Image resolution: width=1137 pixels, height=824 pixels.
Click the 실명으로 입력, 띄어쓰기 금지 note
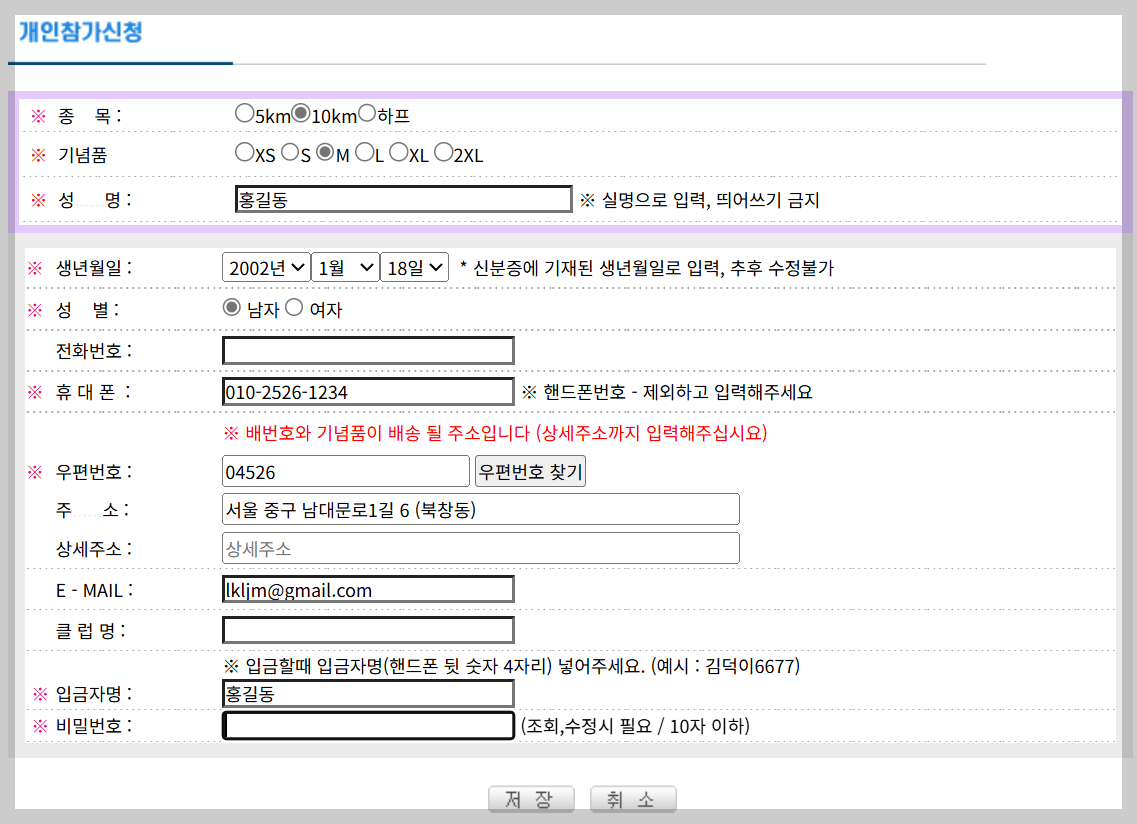[700, 199]
